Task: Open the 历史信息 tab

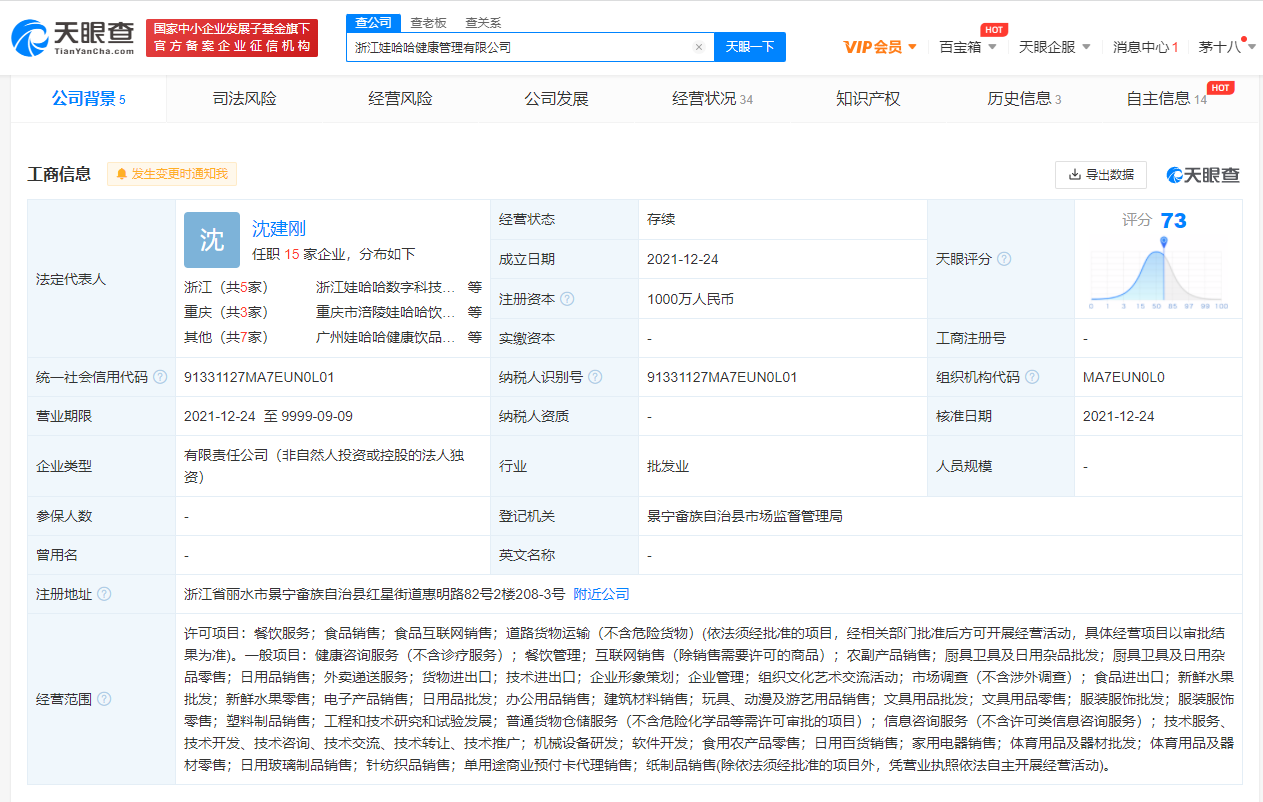Action: click(x=1024, y=99)
